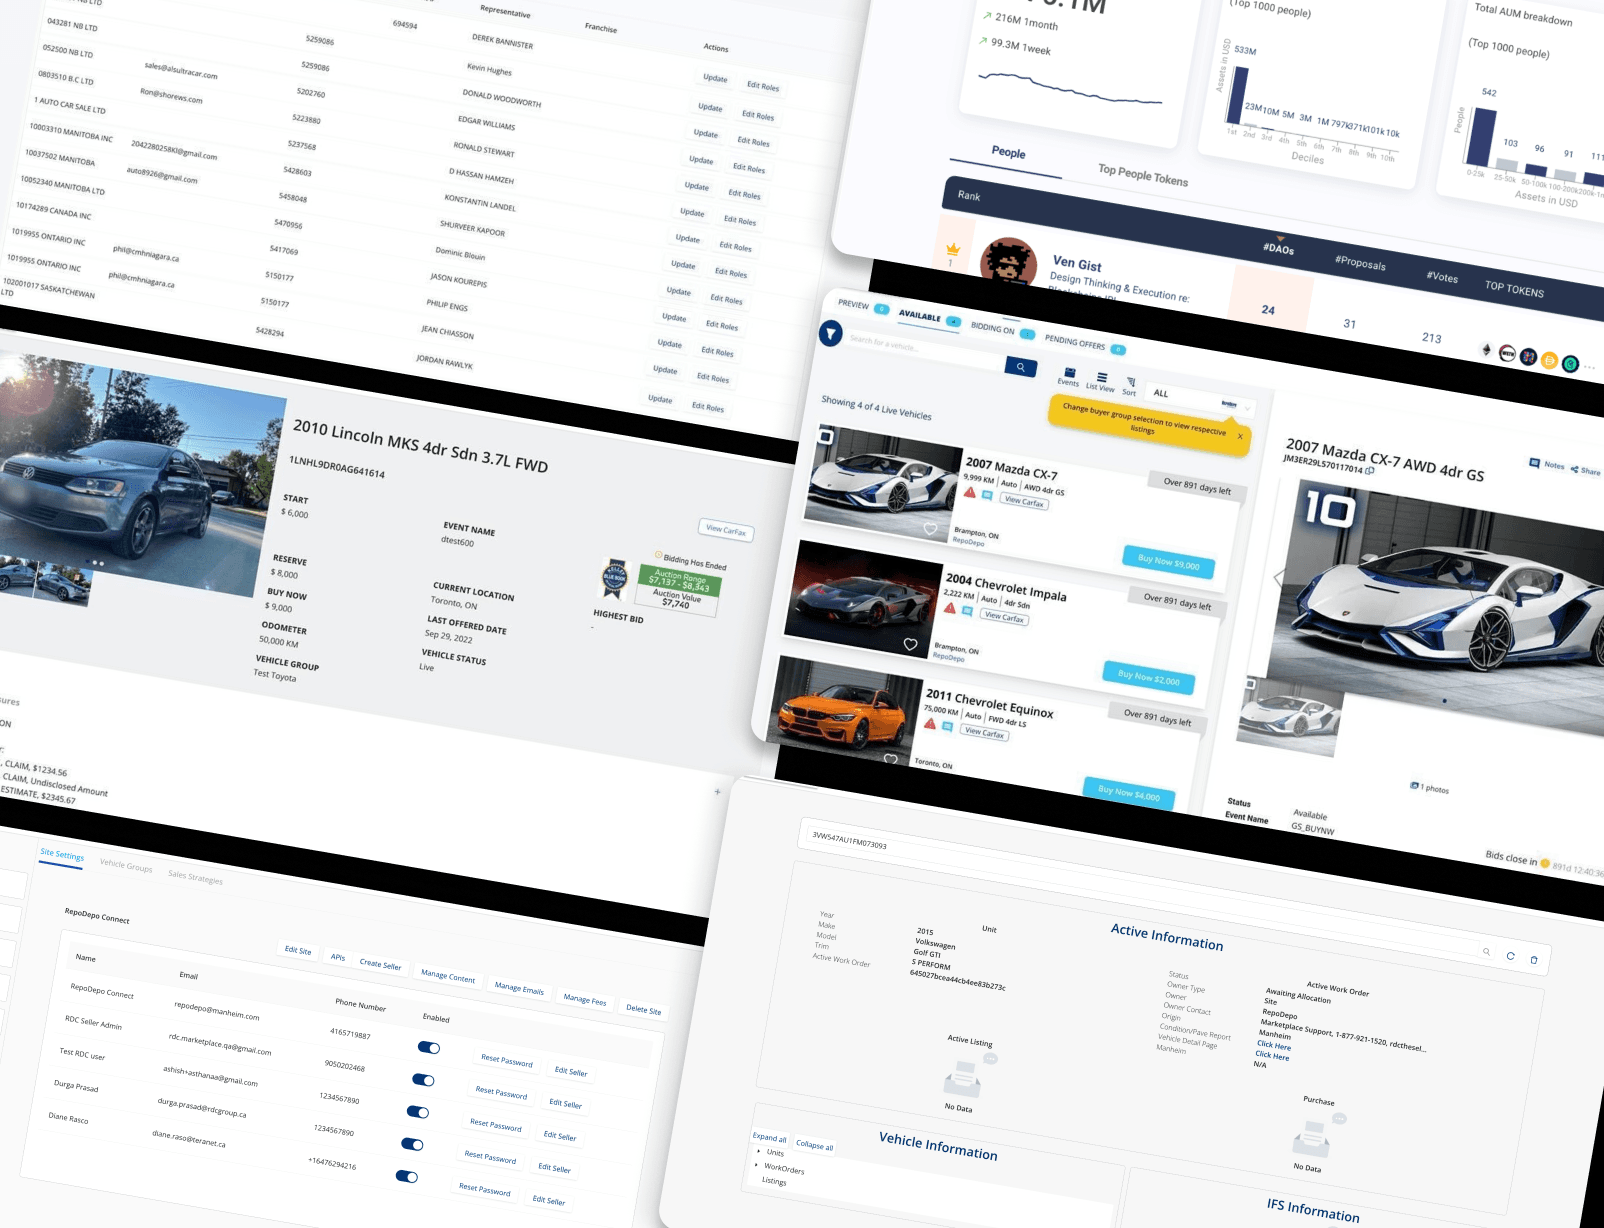Open the message icon on Chevrolet Equinox listing

tap(947, 725)
